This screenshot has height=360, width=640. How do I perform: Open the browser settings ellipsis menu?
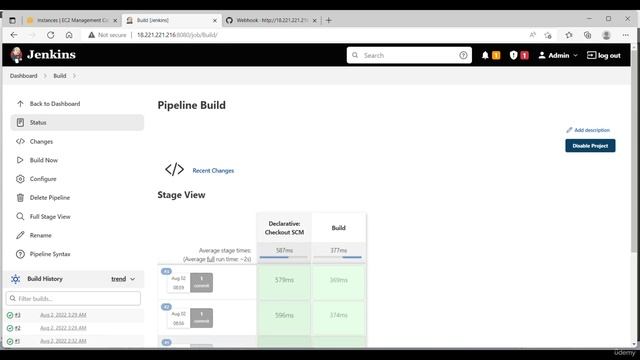pyautogui.click(x=625, y=35)
